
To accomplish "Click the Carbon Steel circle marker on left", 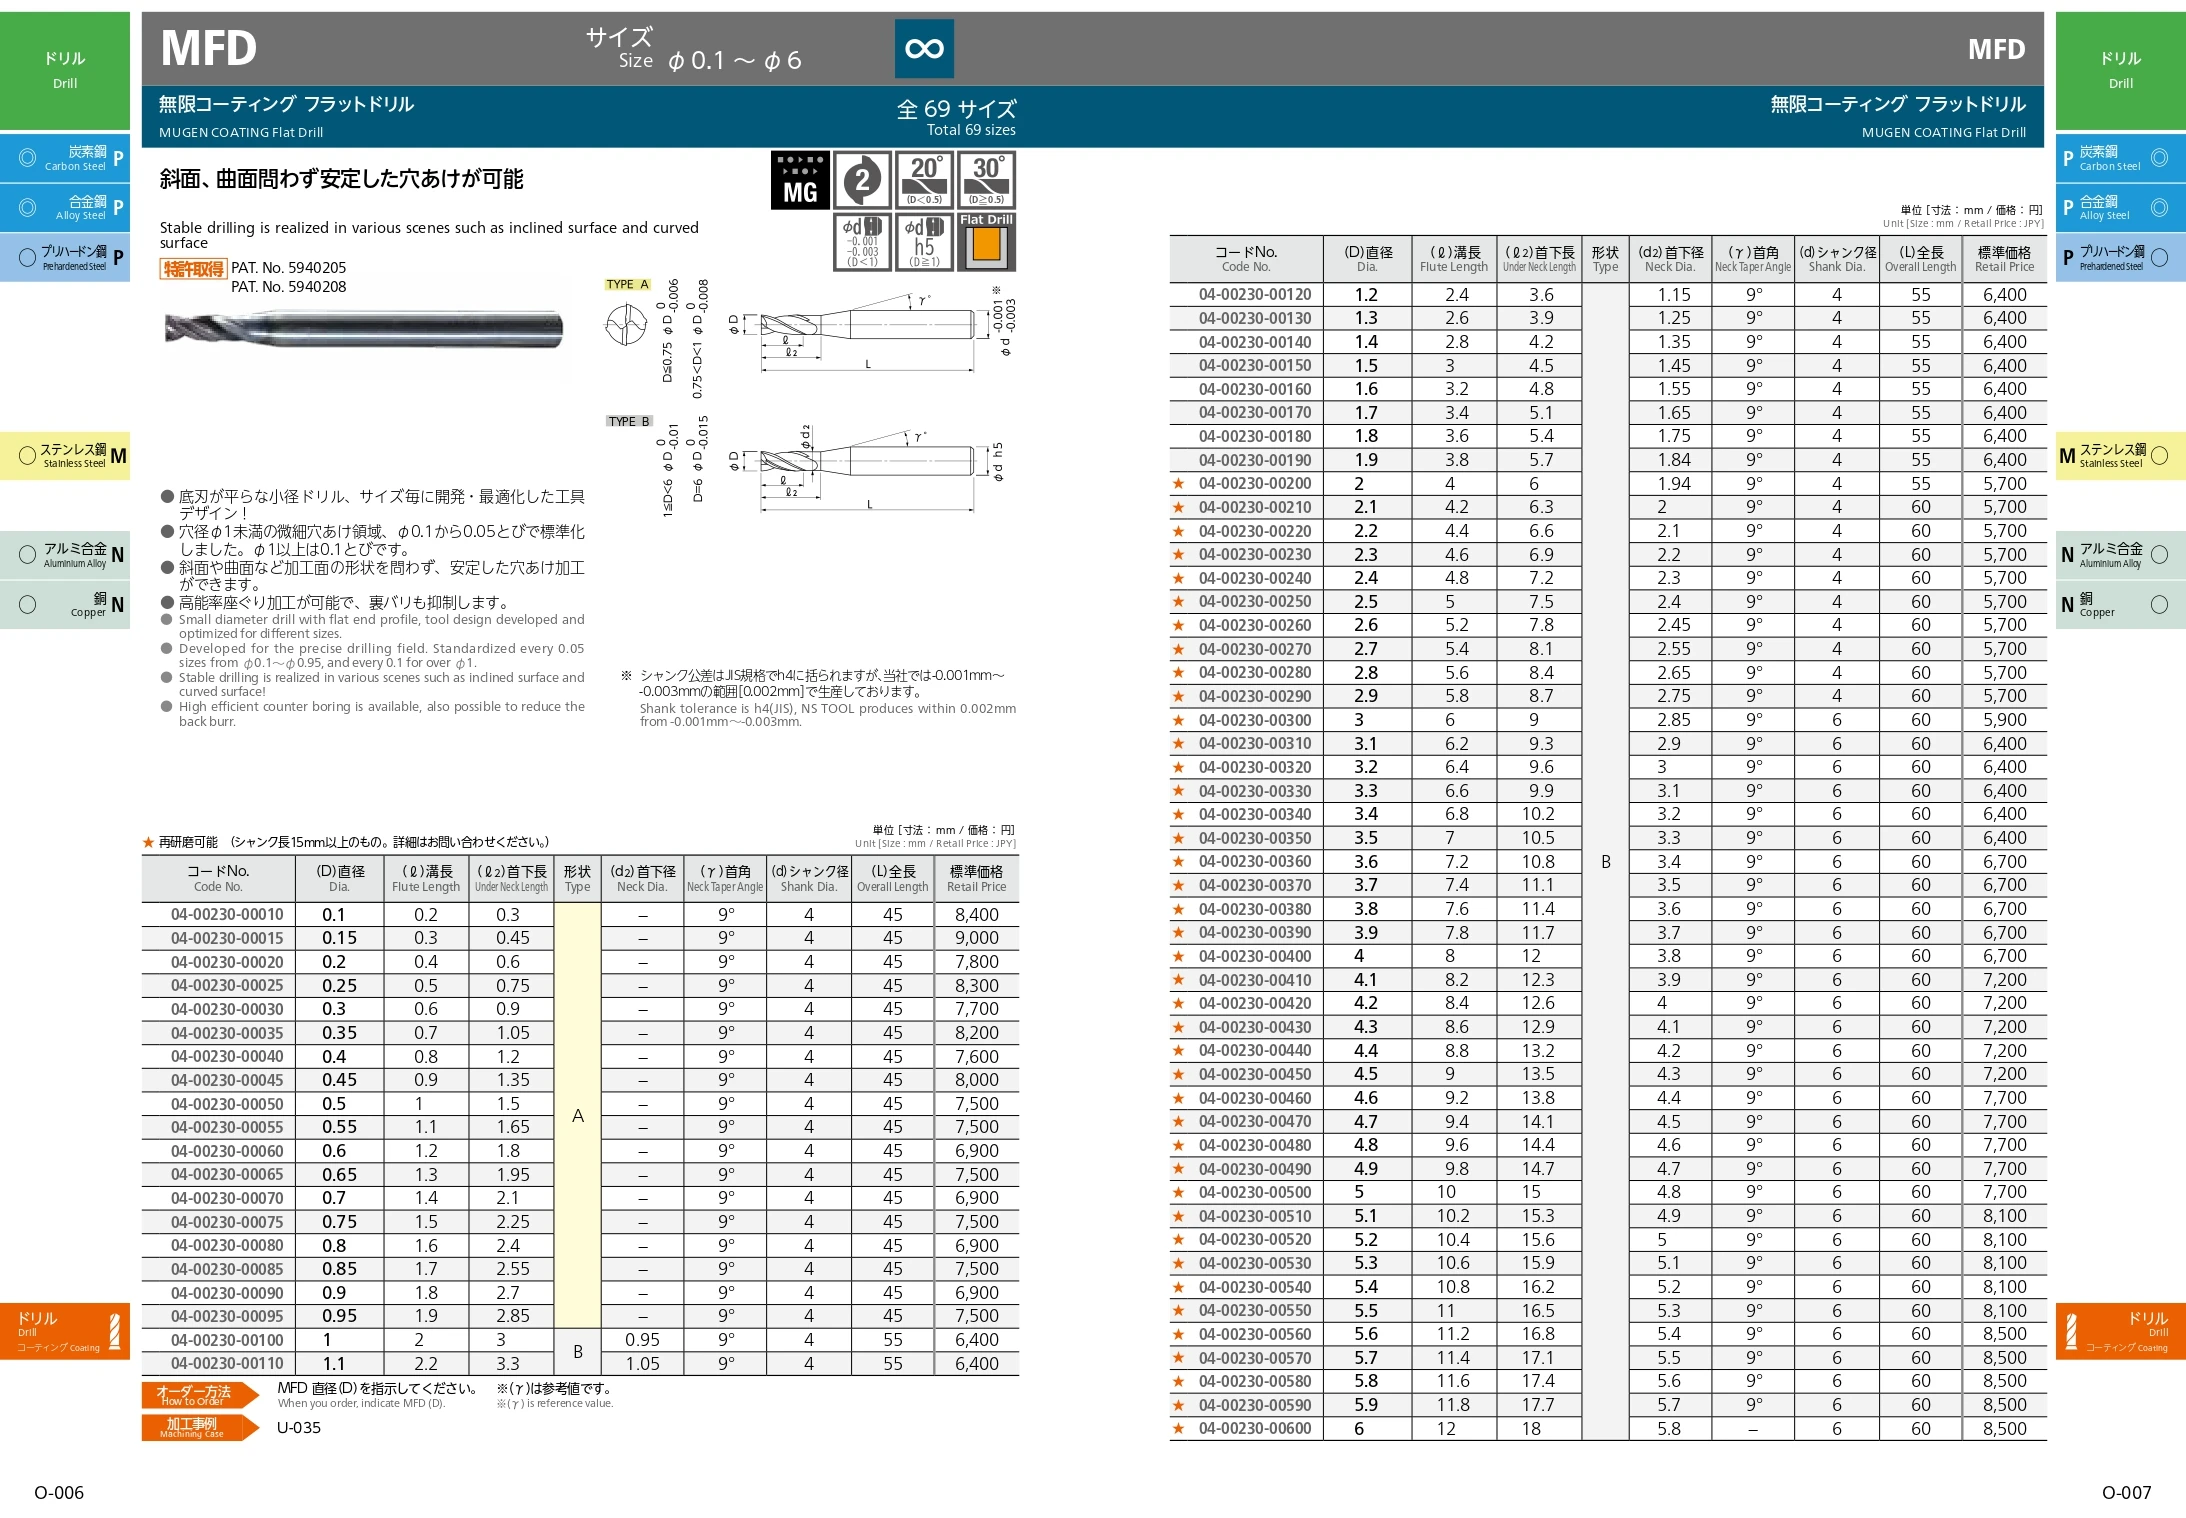I will tap(28, 158).
